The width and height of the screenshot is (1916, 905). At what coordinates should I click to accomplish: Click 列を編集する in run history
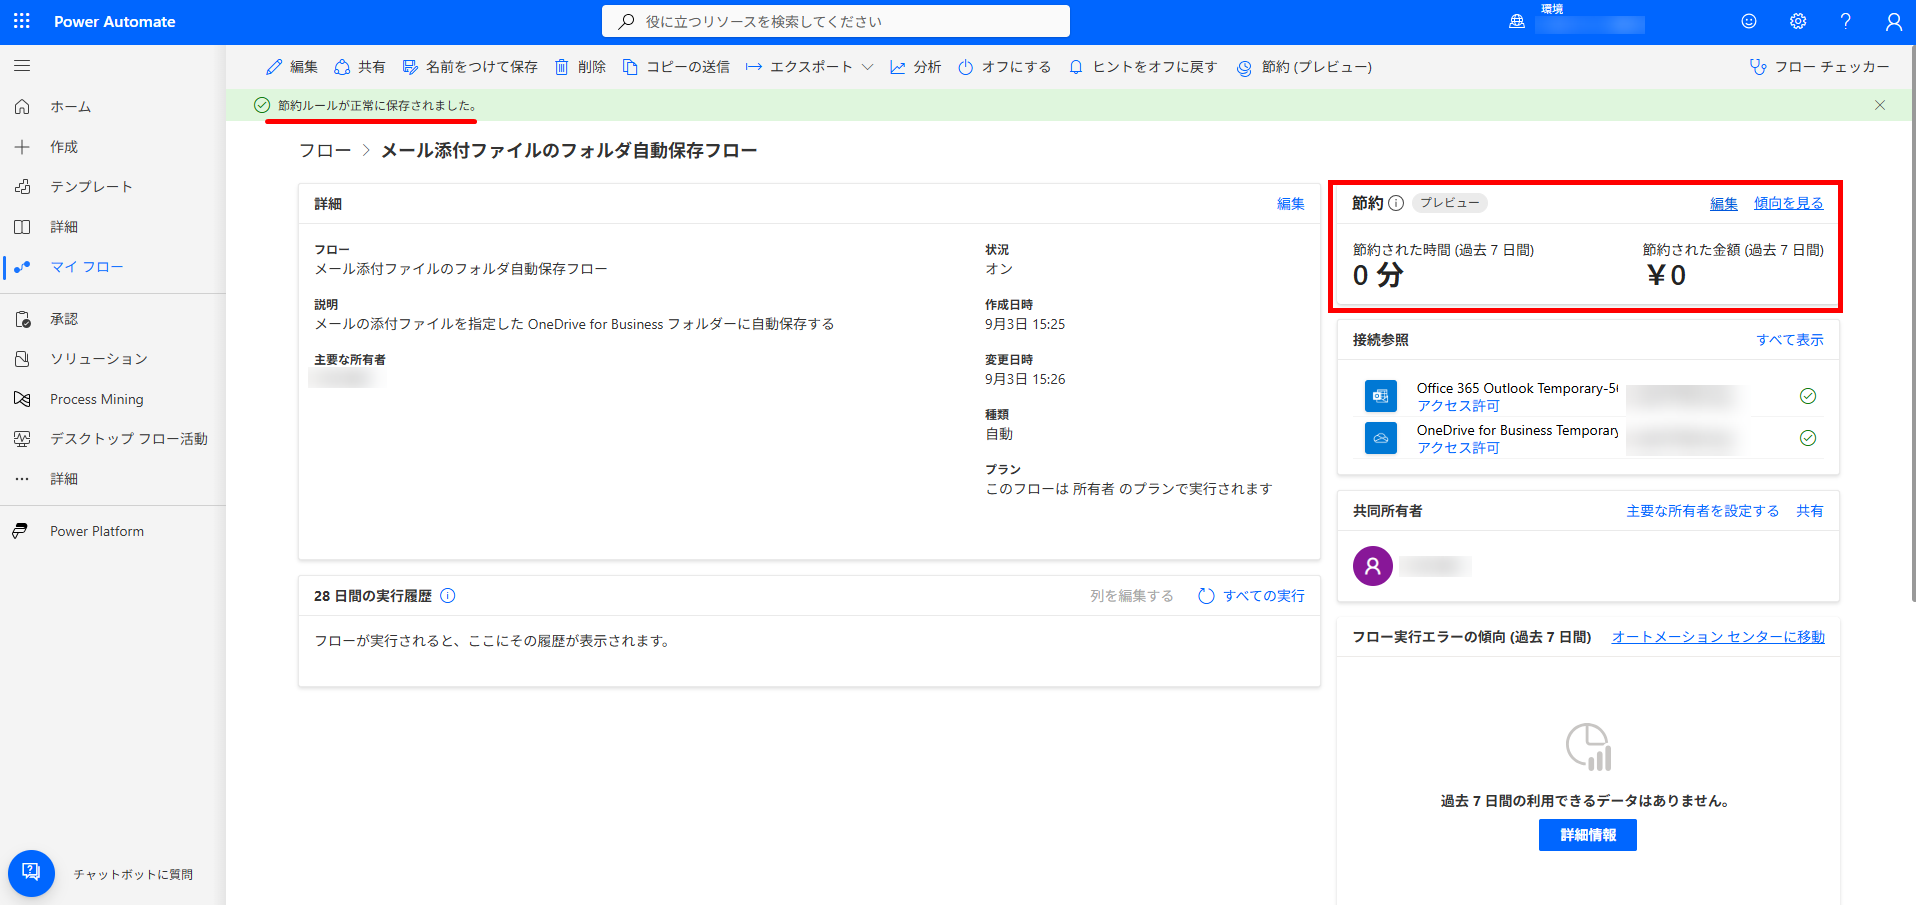tap(1132, 596)
